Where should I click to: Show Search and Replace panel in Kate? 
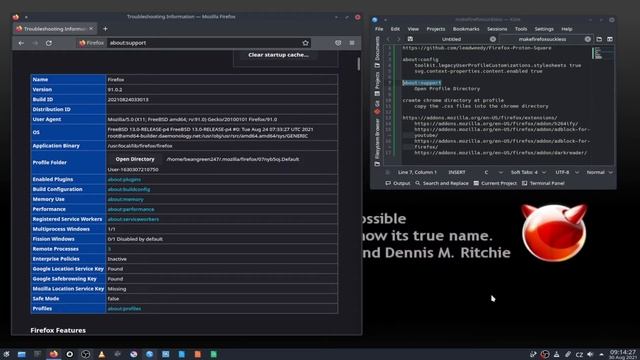(442, 183)
